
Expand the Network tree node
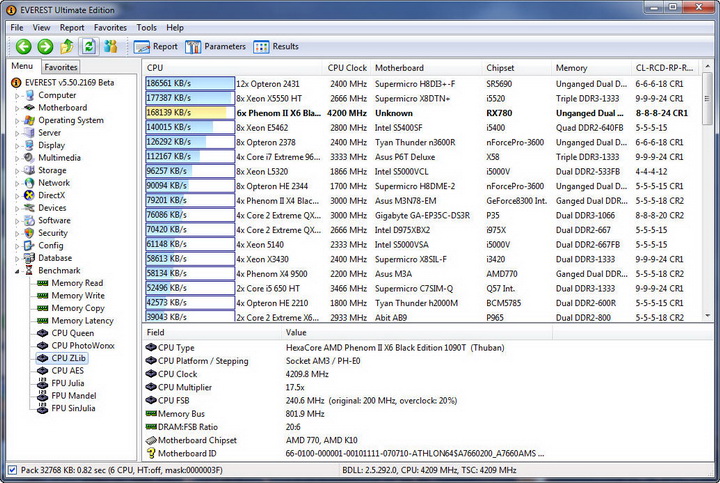point(17,184)
